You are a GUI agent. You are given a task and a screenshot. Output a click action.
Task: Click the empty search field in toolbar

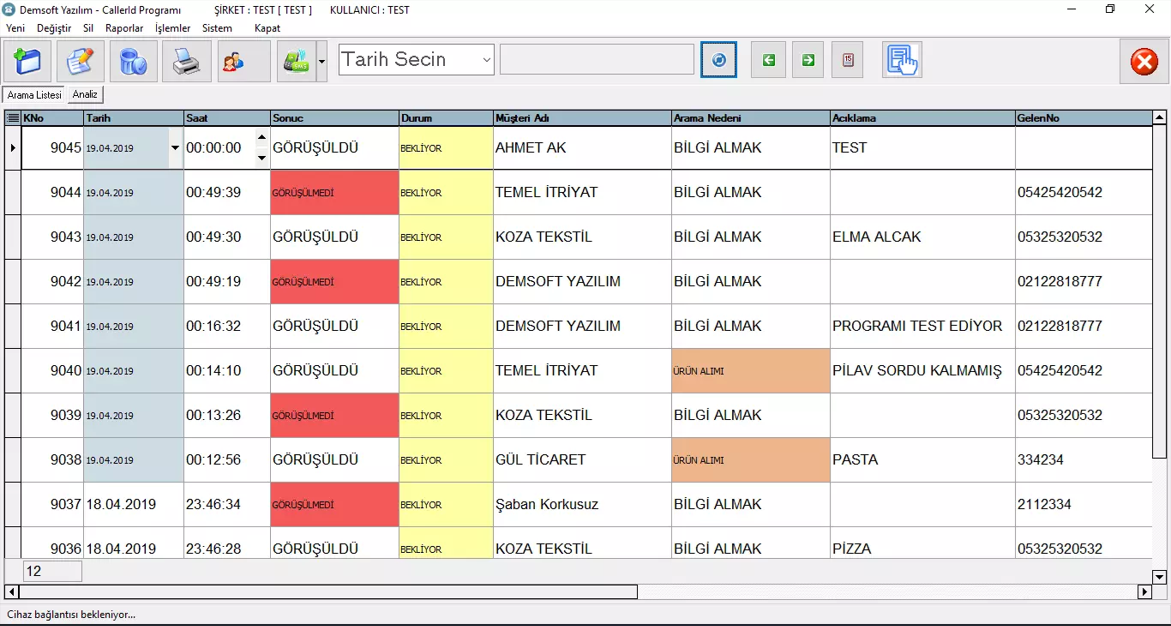pos(596,60)
